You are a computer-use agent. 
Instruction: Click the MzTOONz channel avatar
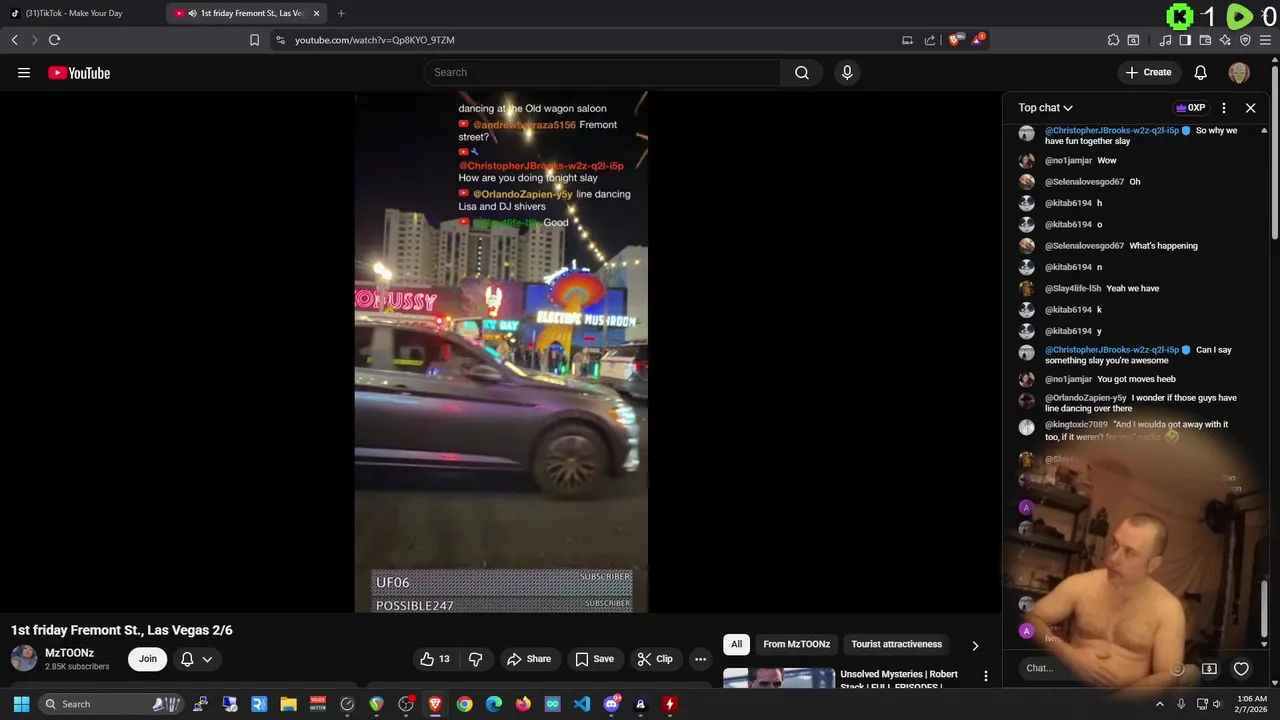pos(24,658)
